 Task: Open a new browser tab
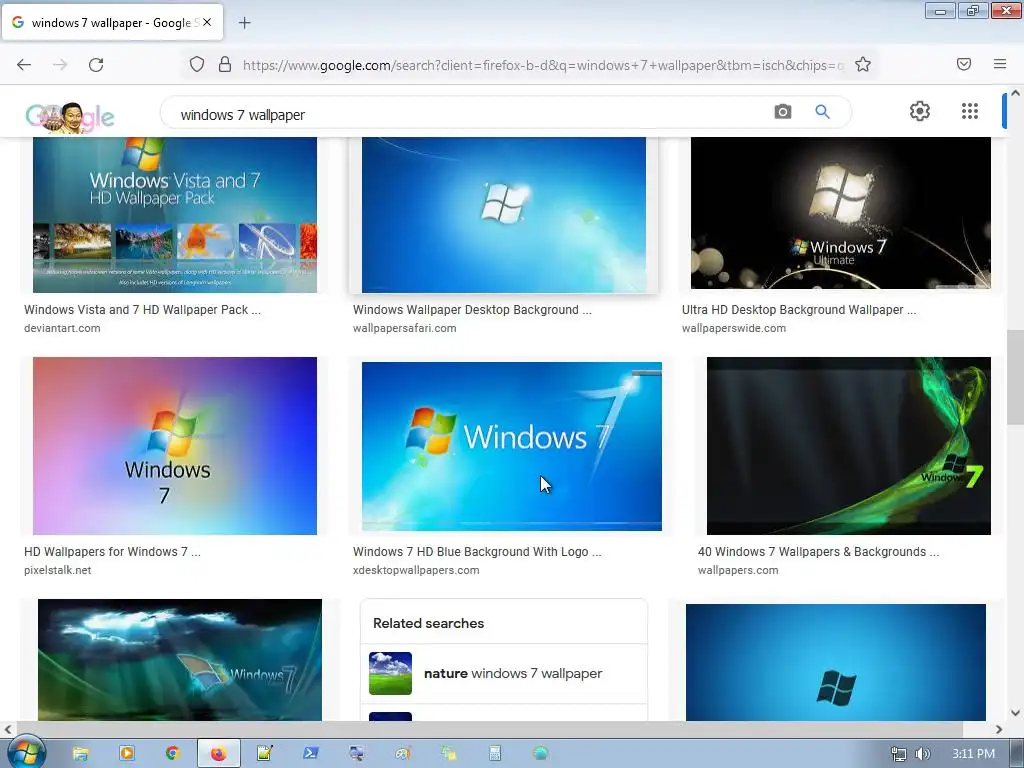[x=244, y=23]
